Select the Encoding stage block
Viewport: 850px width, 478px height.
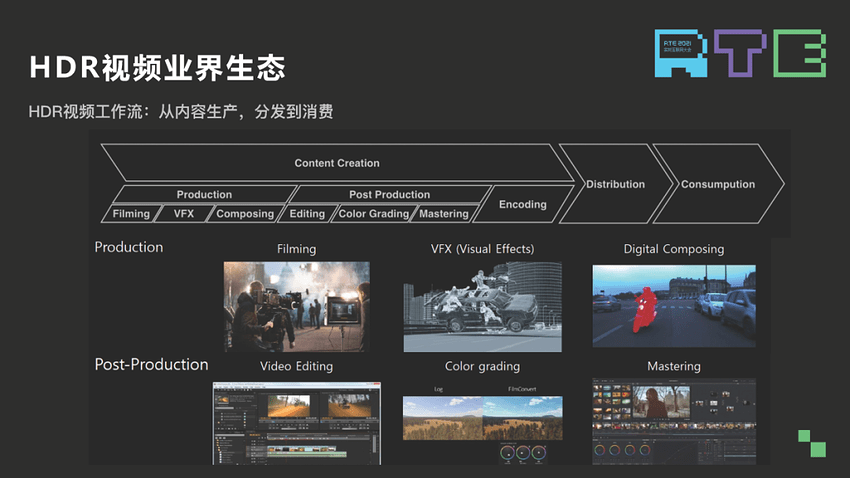[x=522, y=204]
